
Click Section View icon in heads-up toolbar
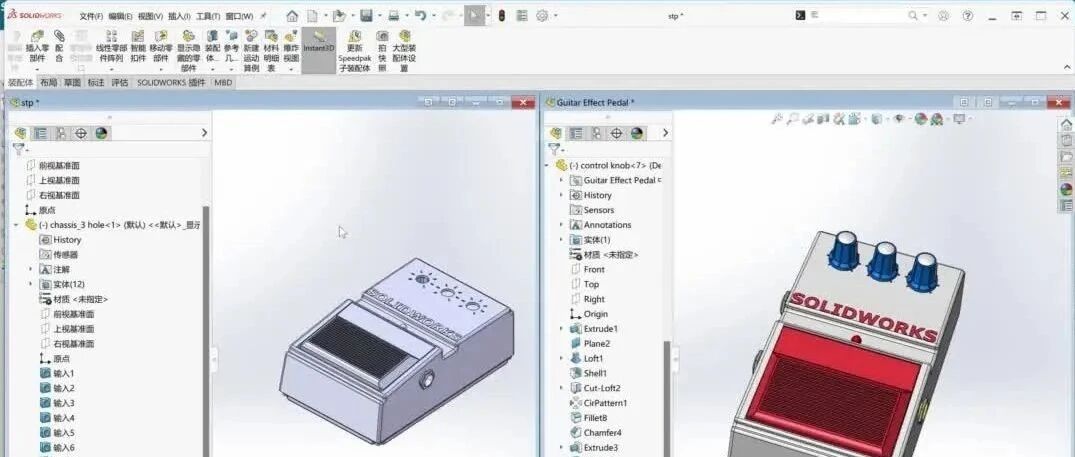click(x=824, y=119)
